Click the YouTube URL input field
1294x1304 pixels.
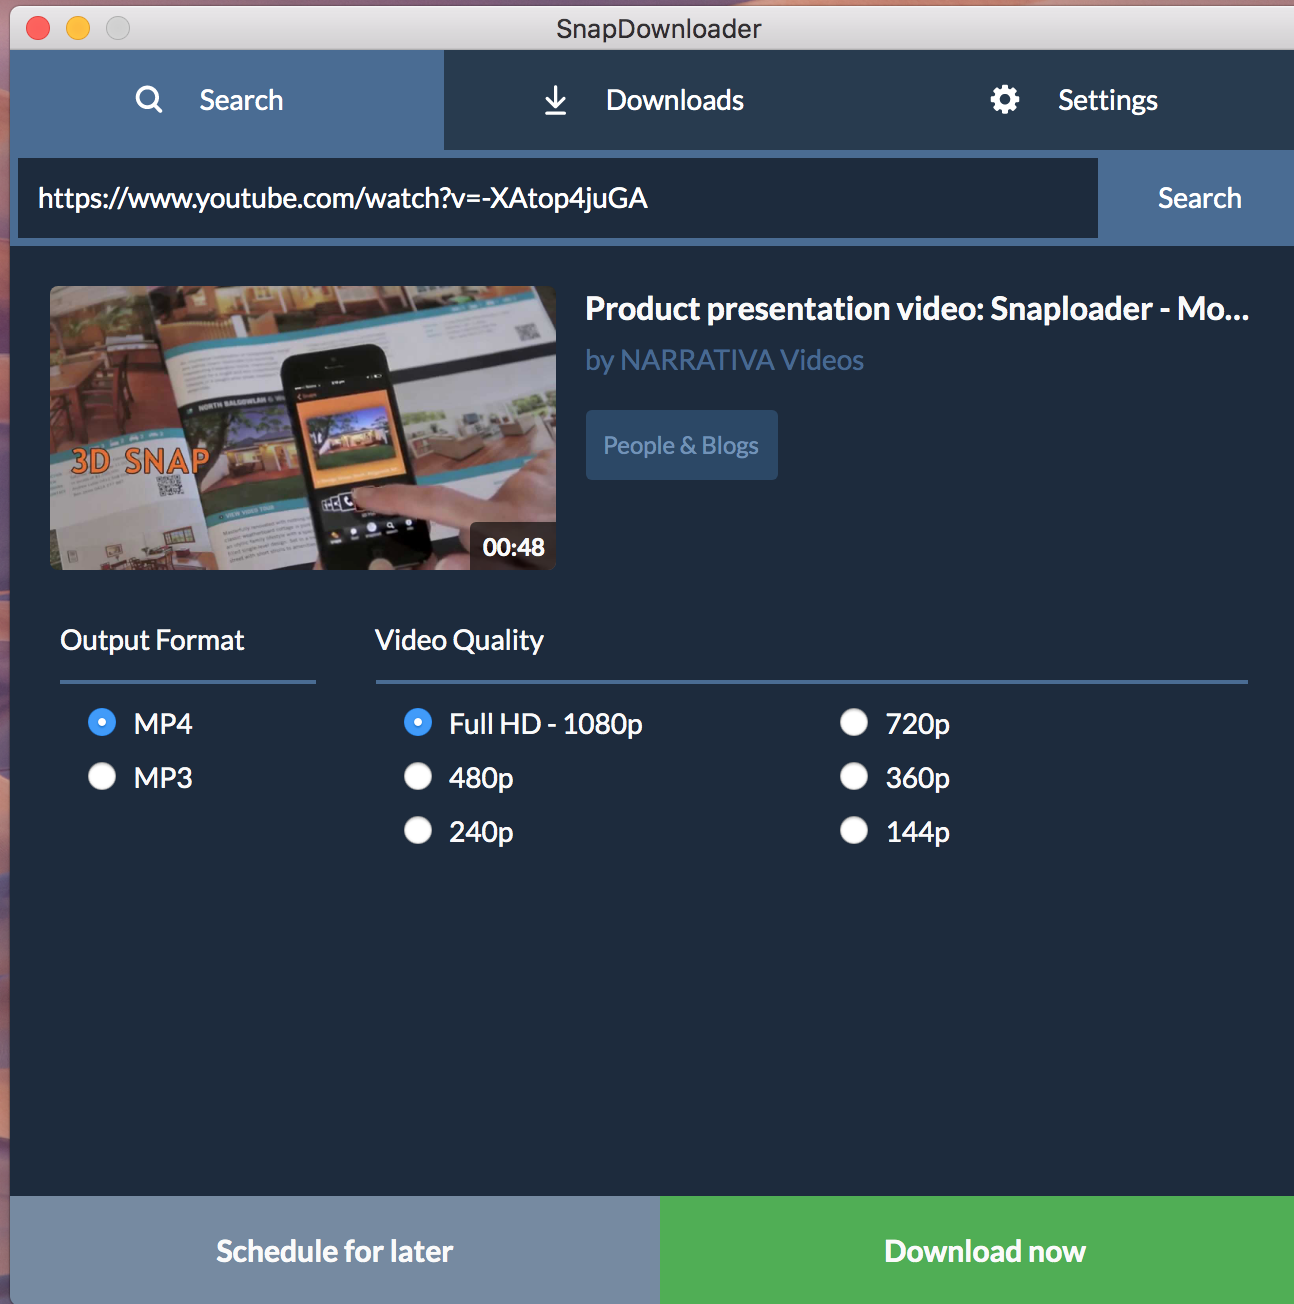point(558,198)
